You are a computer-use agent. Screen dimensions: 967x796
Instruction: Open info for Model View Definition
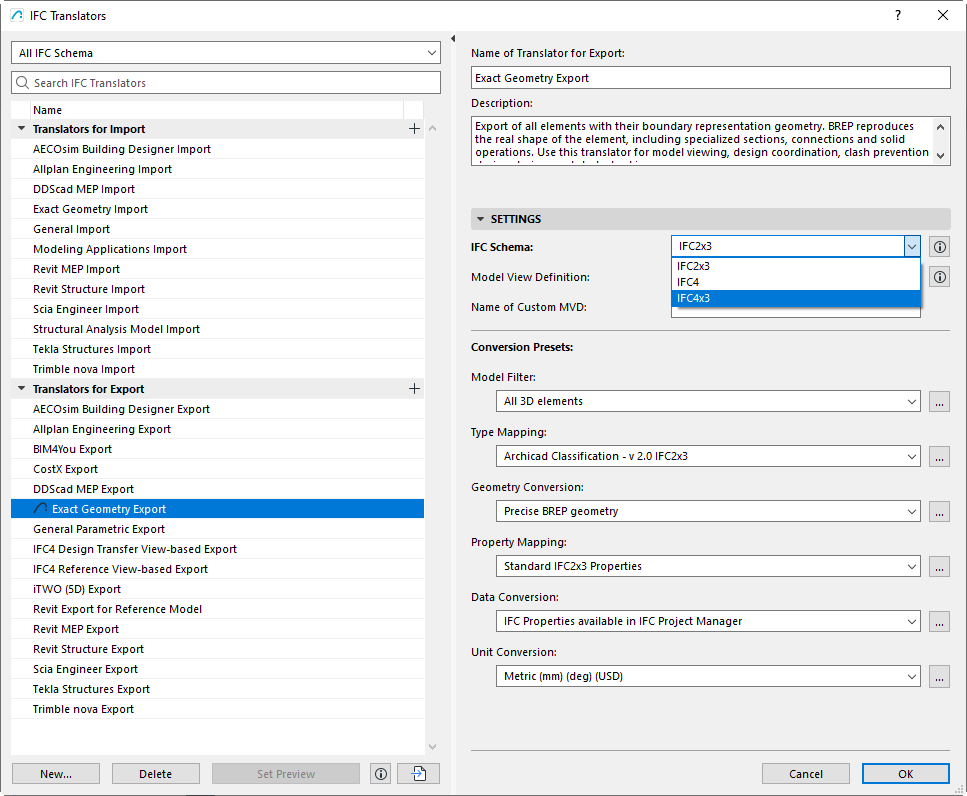(939, 277)
